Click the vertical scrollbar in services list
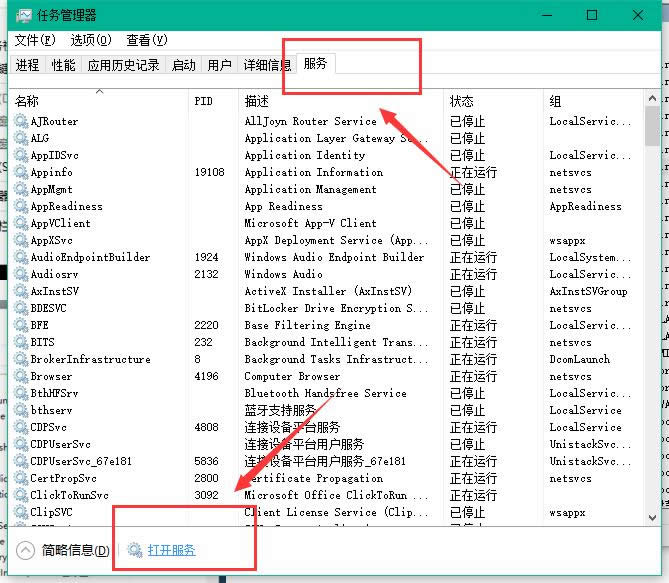 652,300
